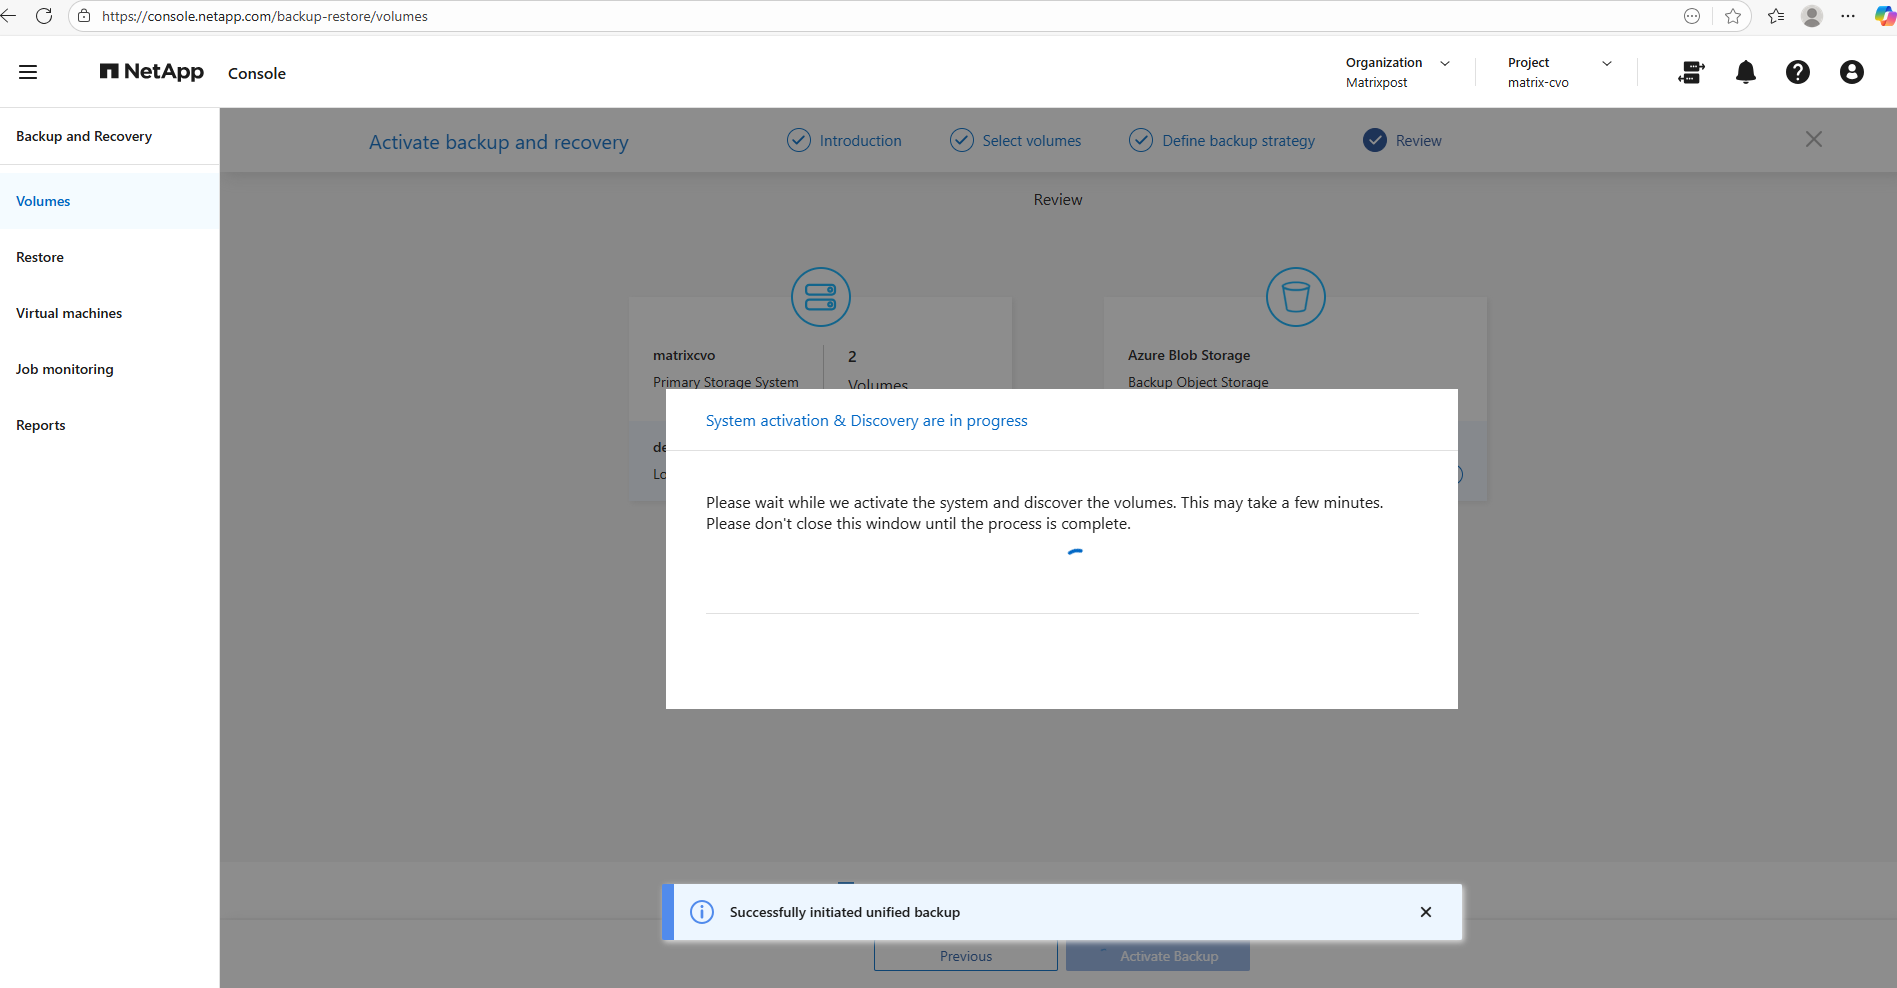Open the user account profile icon

point(1852,72)
